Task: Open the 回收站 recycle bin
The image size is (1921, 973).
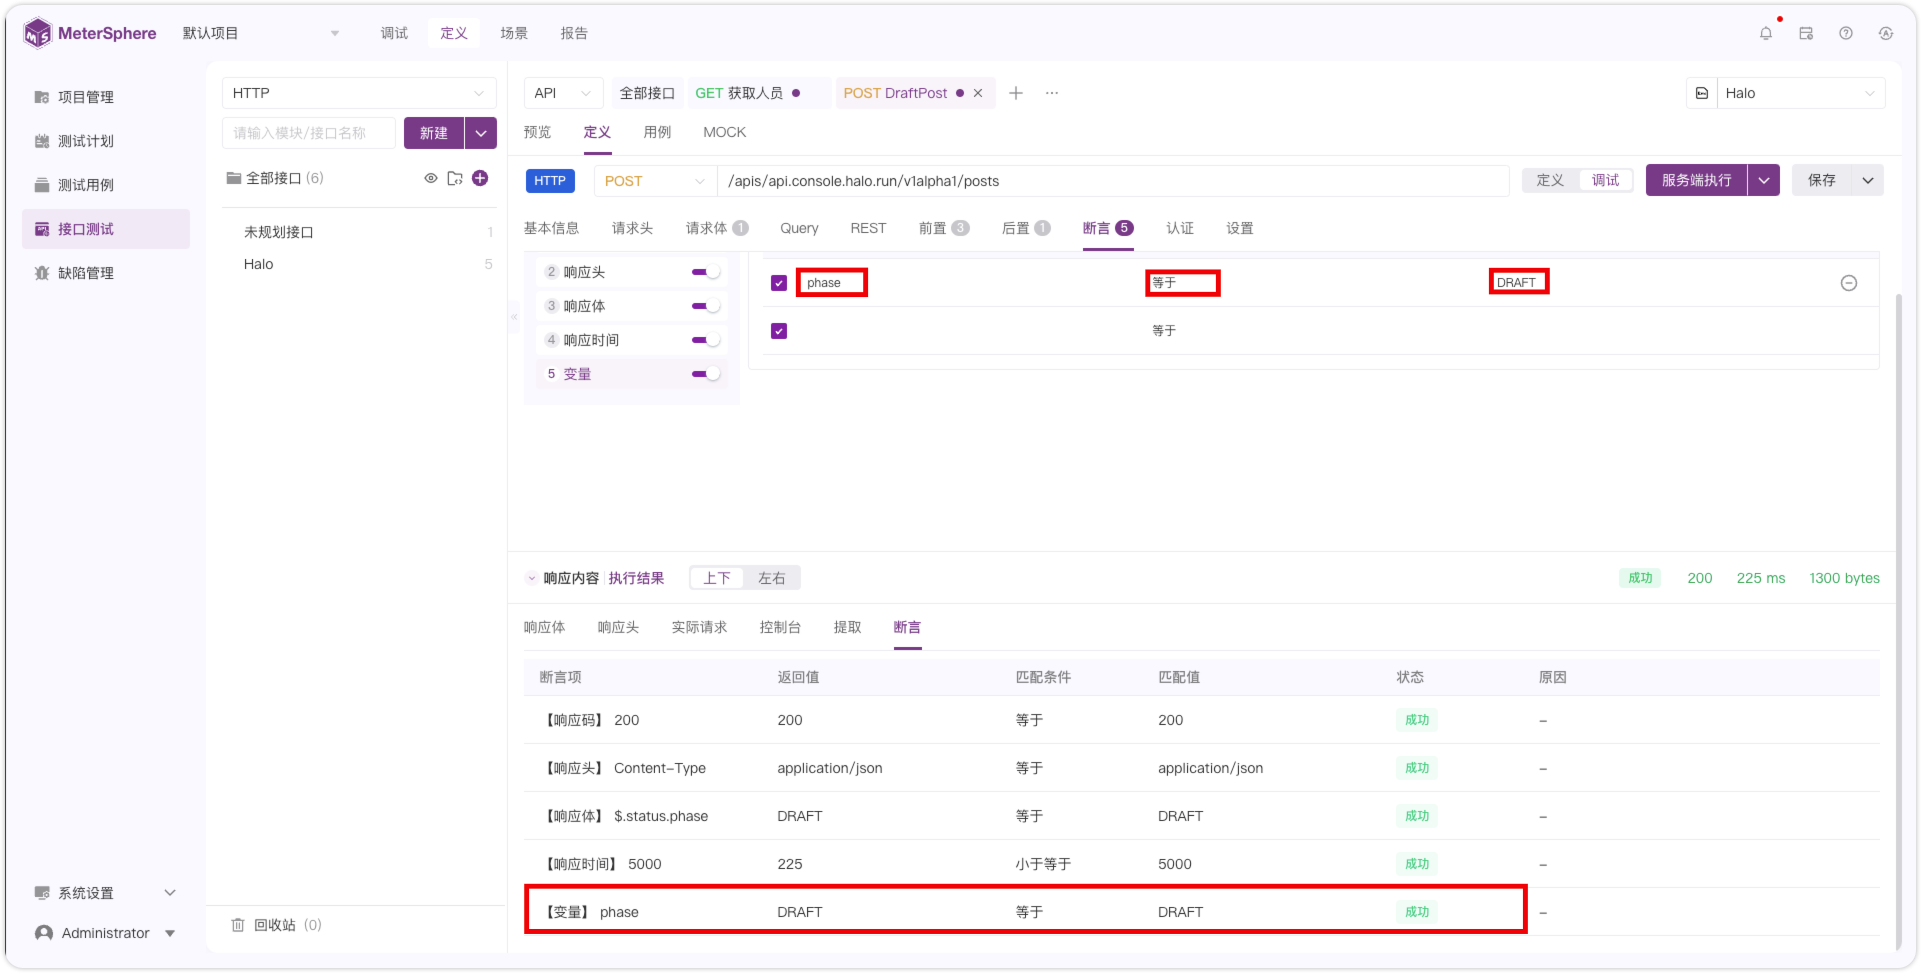Action: tap(276, 925)
